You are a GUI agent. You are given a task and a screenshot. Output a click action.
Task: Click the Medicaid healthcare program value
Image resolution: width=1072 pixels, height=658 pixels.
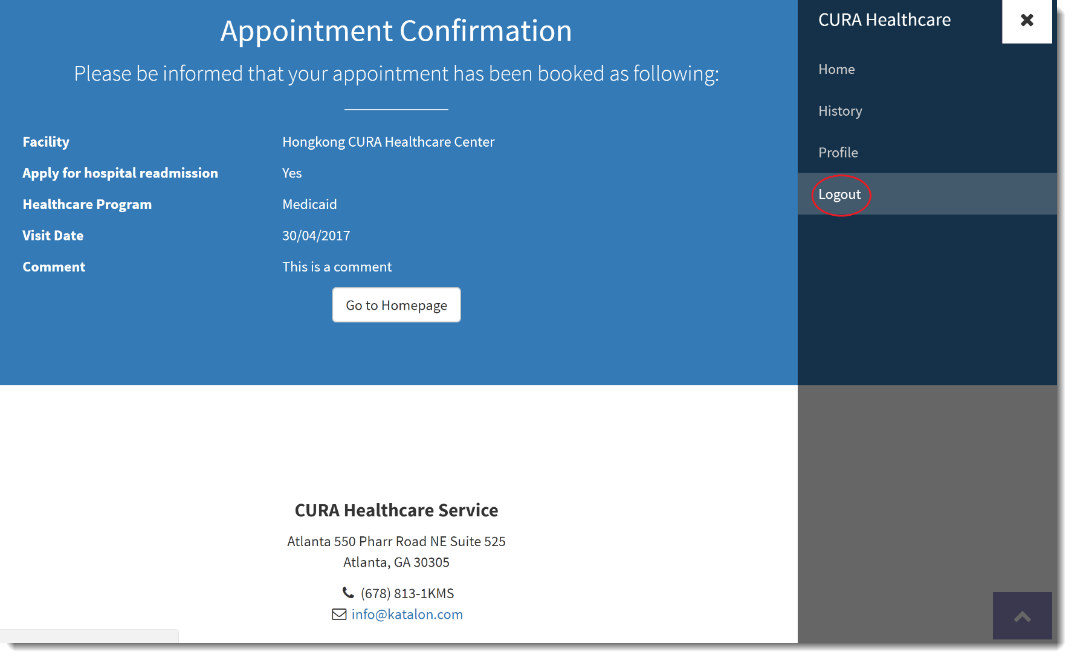point(309,204)
